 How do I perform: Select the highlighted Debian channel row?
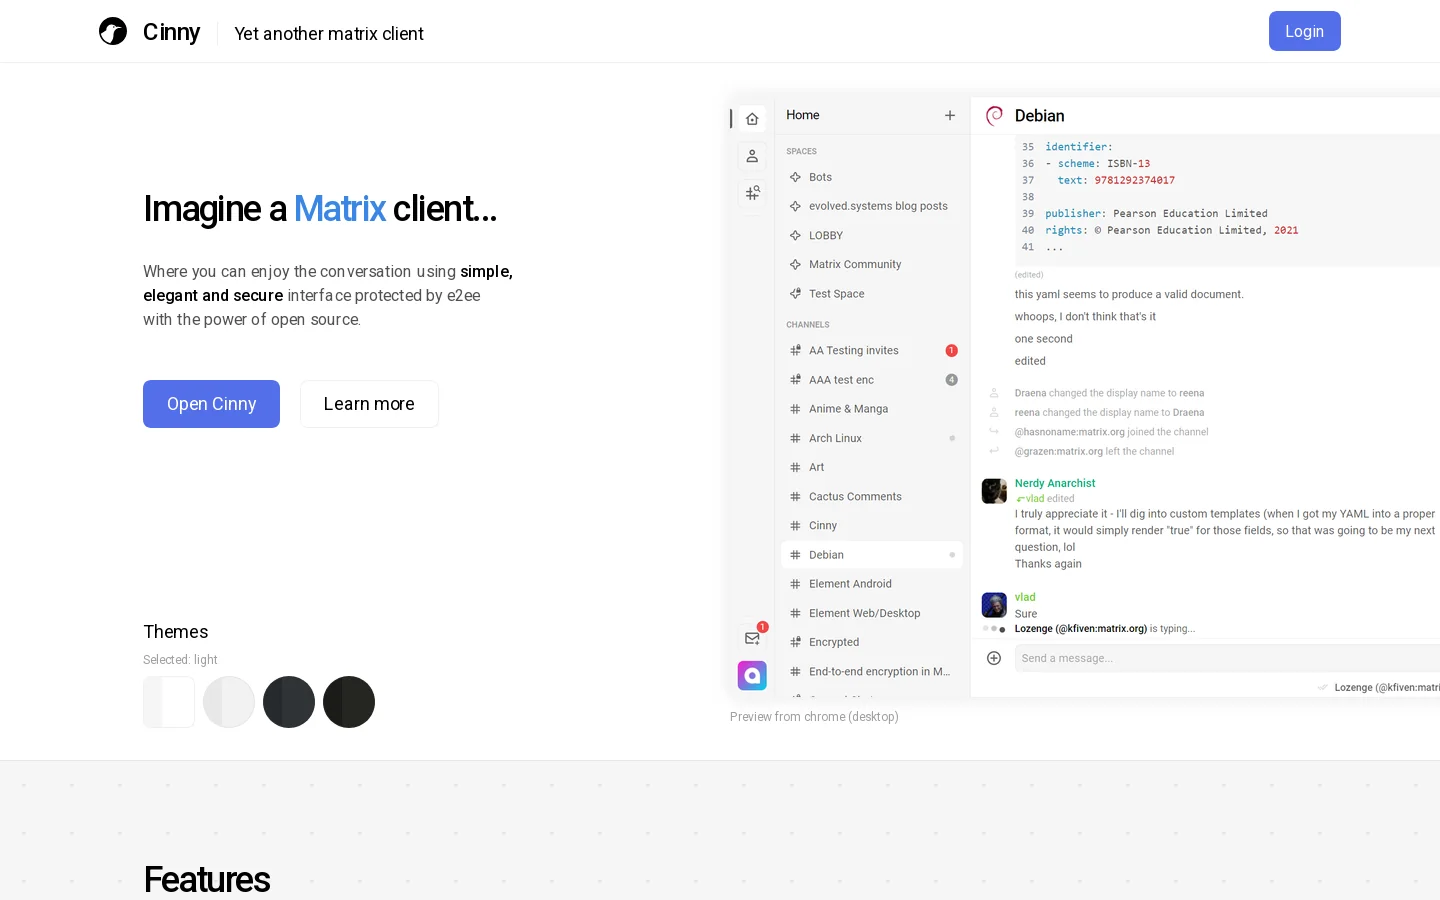click(871, 555)
